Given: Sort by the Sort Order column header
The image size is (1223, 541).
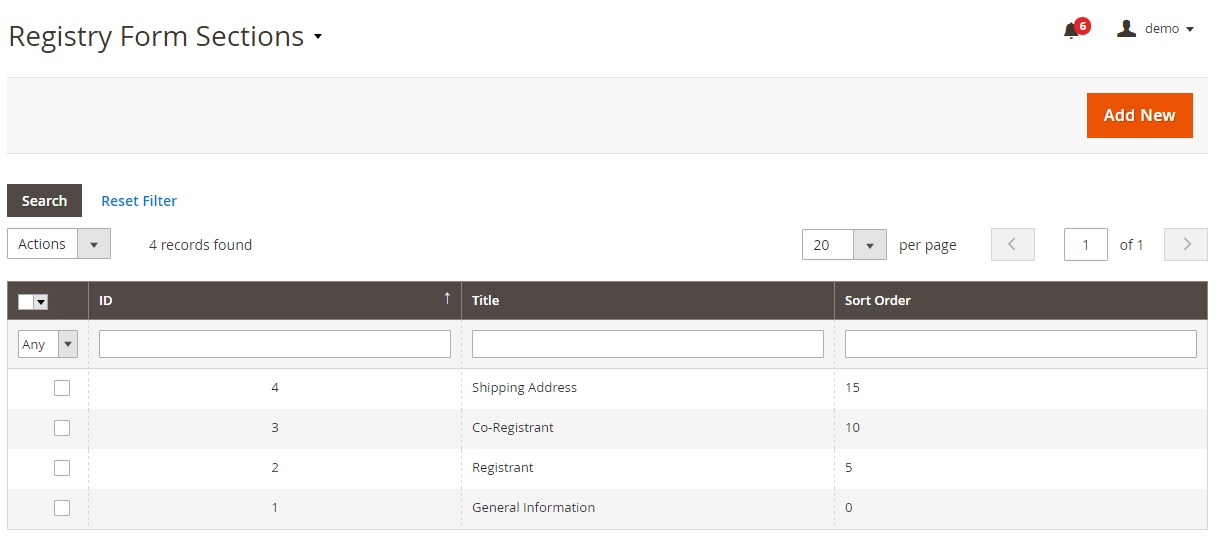Looking at the screenshot, I should point(878,300).
